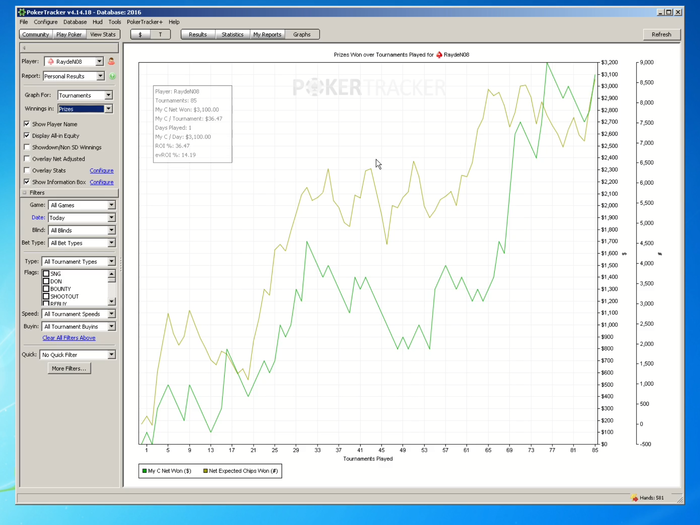Click the More Filters button

point(69,368)
